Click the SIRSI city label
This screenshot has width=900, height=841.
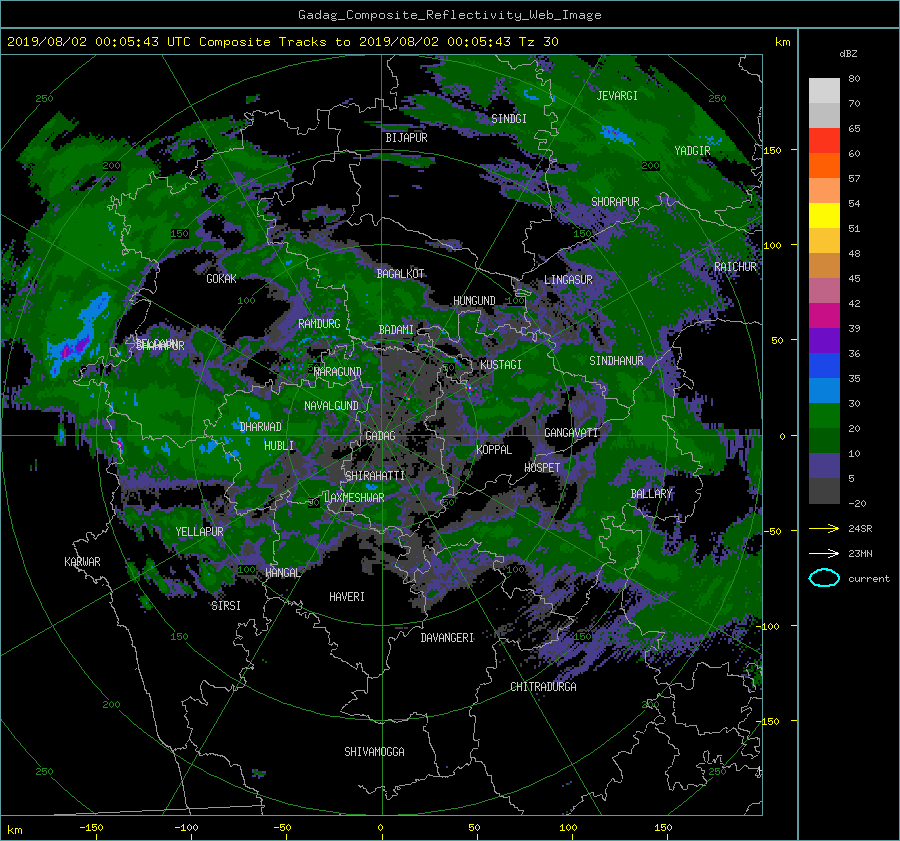pos(226,606)
